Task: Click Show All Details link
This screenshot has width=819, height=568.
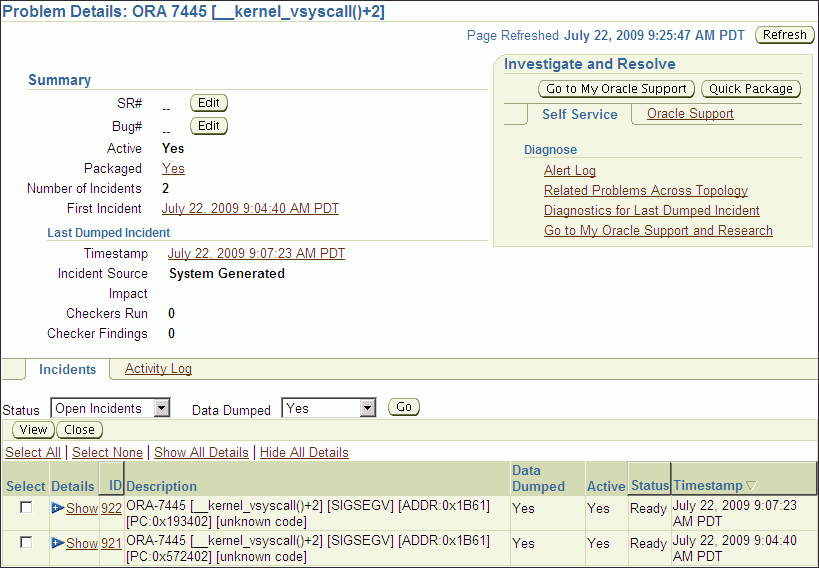Action: [201, 453]
